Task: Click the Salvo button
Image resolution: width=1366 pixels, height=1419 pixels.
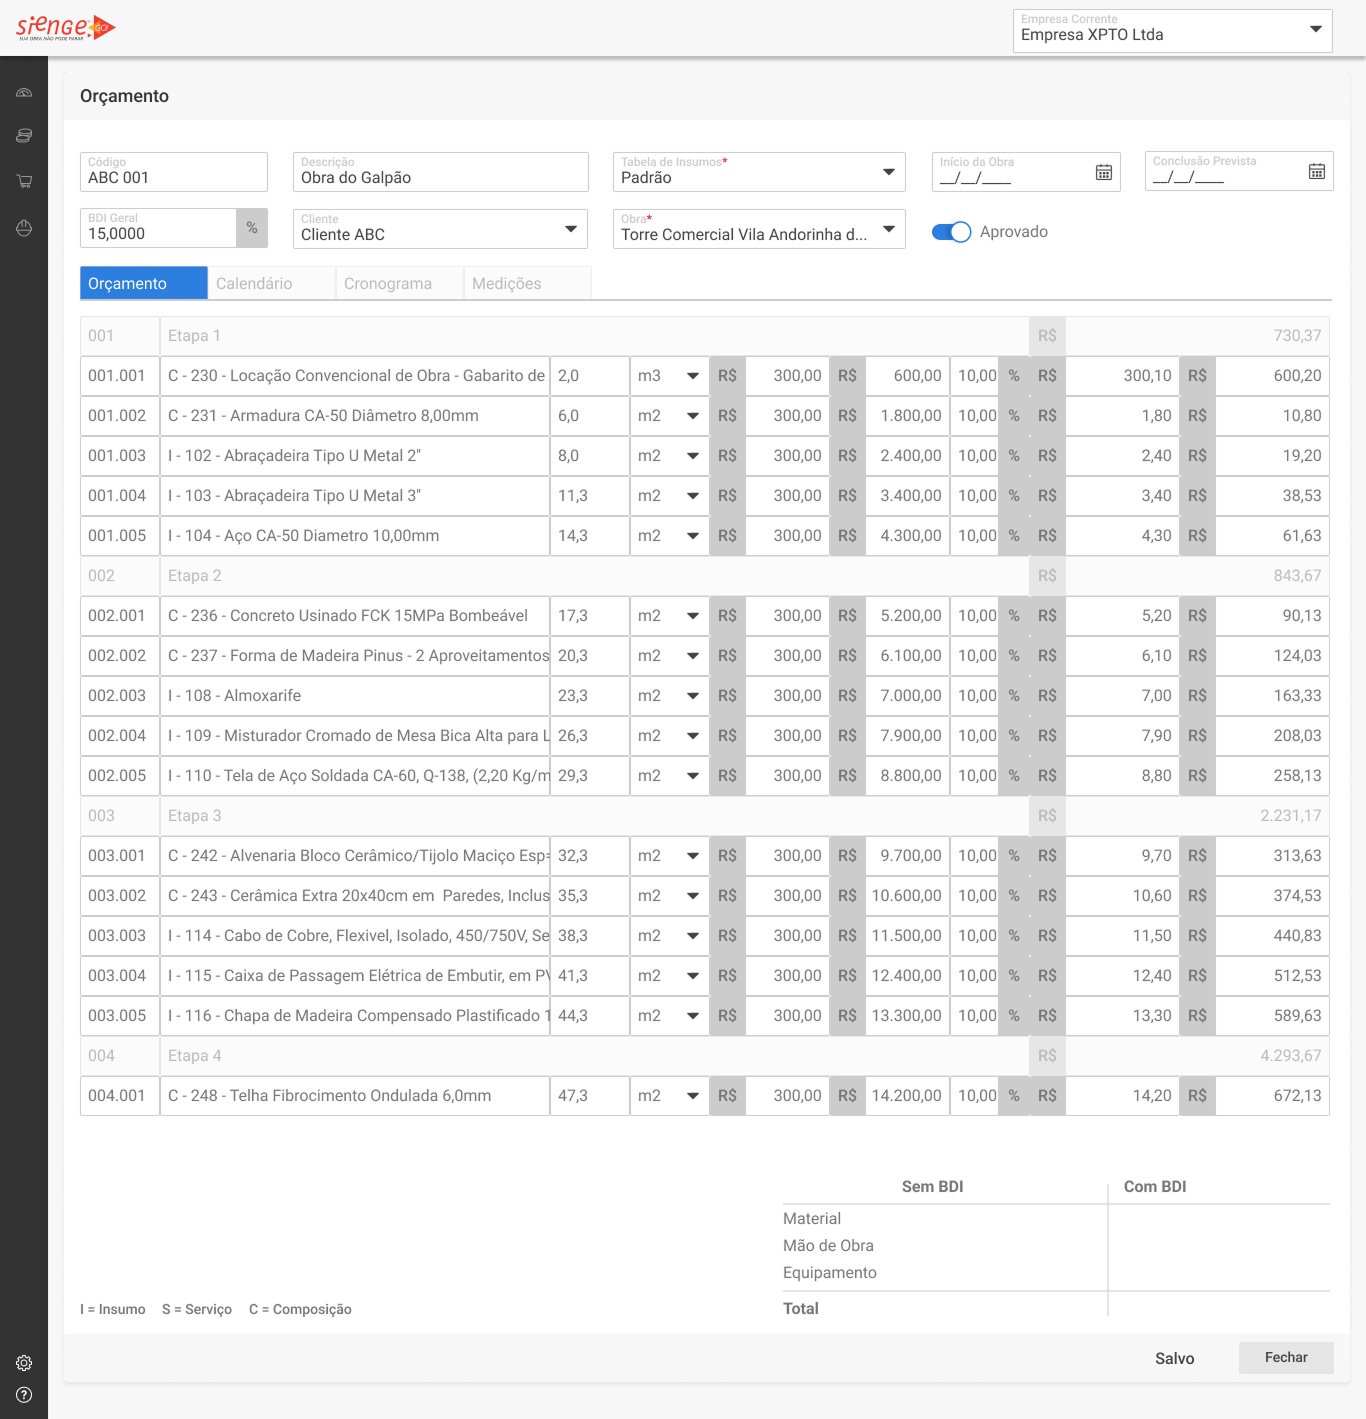Action: tap(1174, 1358)
